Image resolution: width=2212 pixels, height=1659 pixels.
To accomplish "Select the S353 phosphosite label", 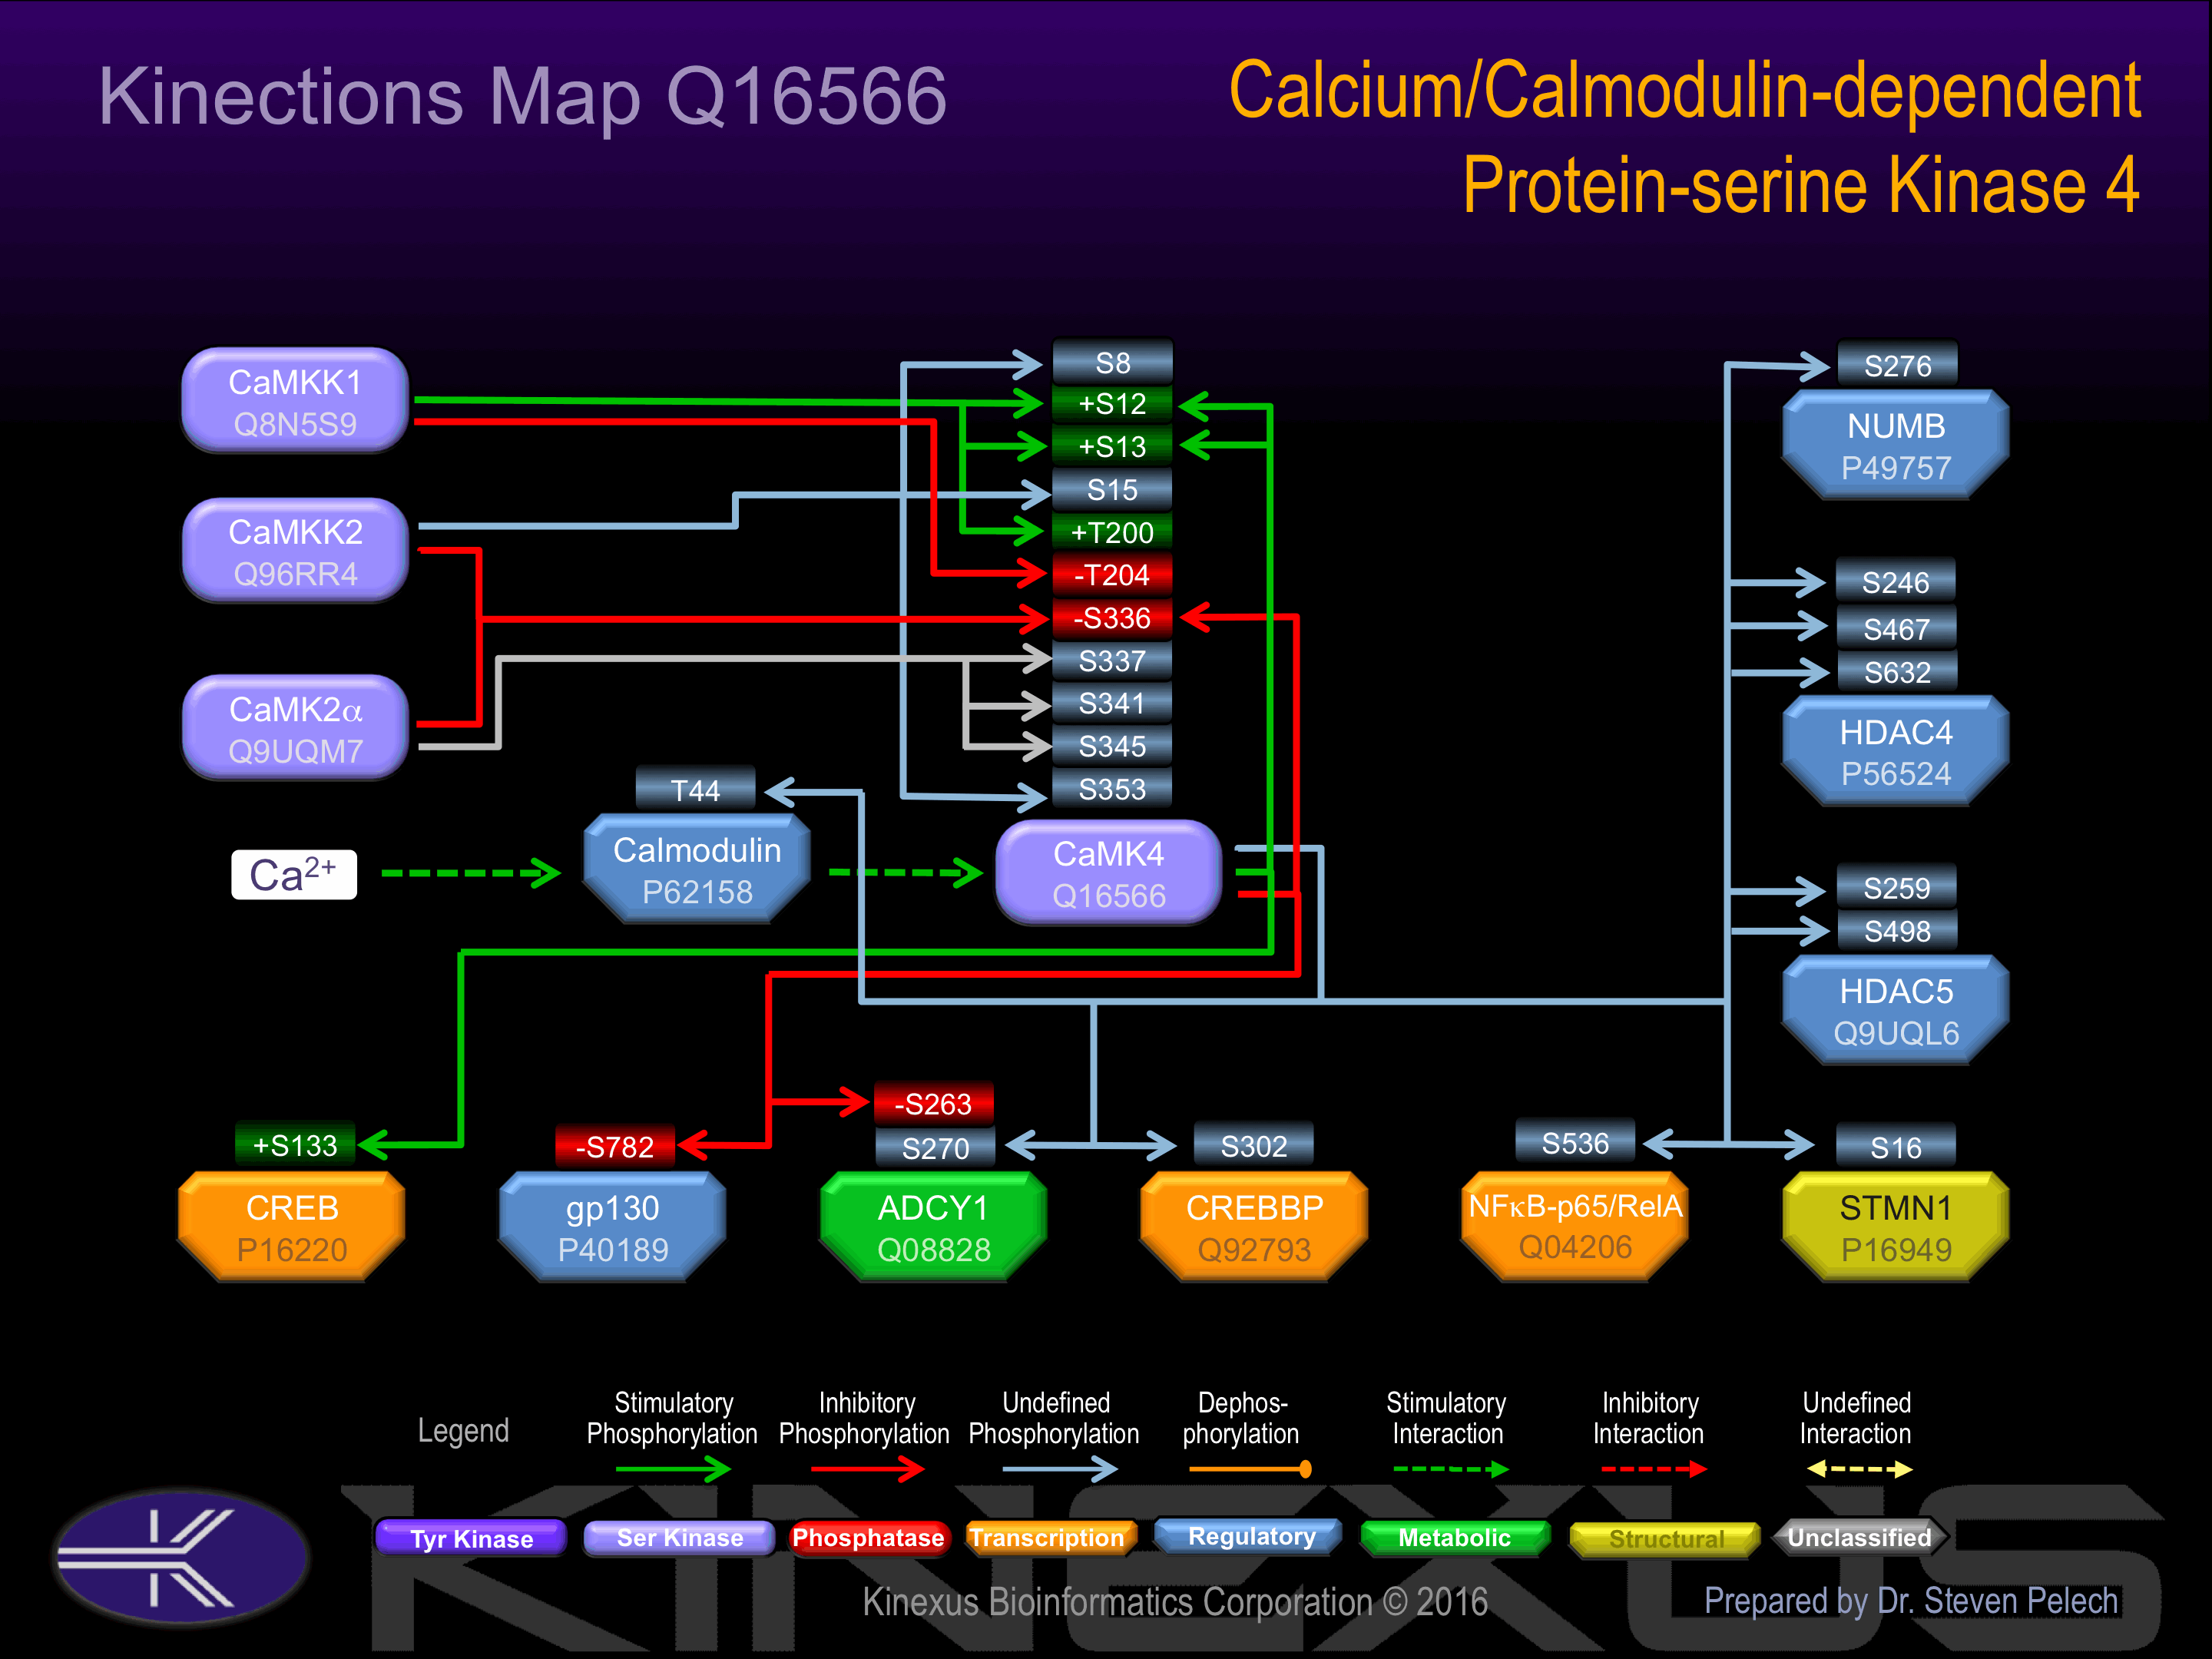I will tap(1112, 789).
